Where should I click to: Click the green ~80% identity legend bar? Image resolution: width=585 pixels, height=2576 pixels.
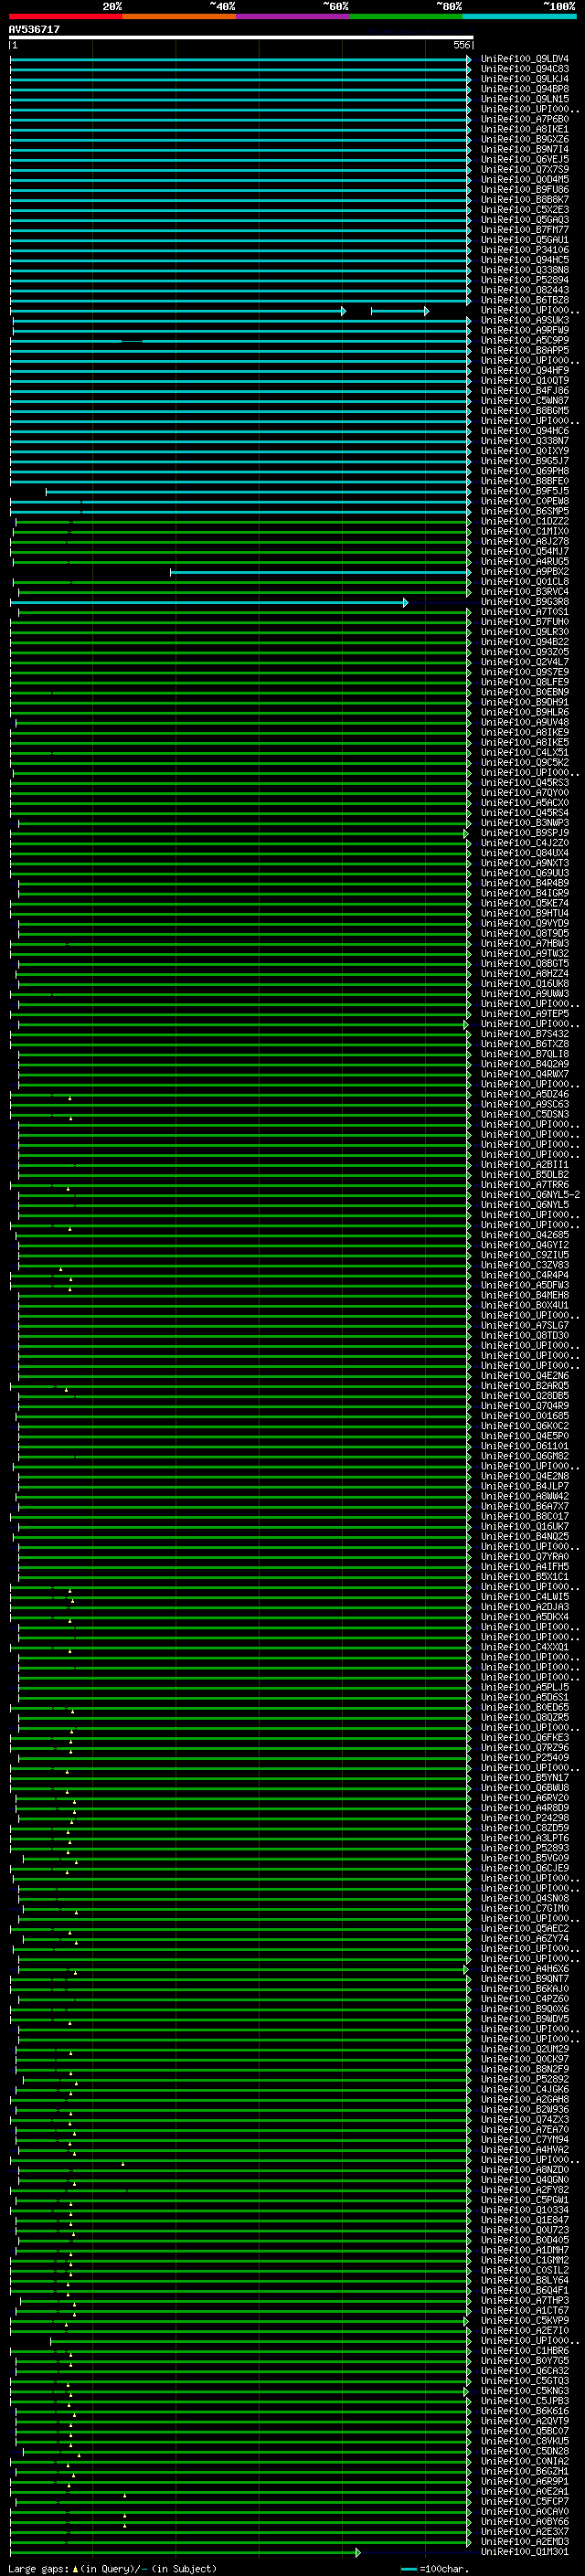pyautogui.click(x=406, y=16)
